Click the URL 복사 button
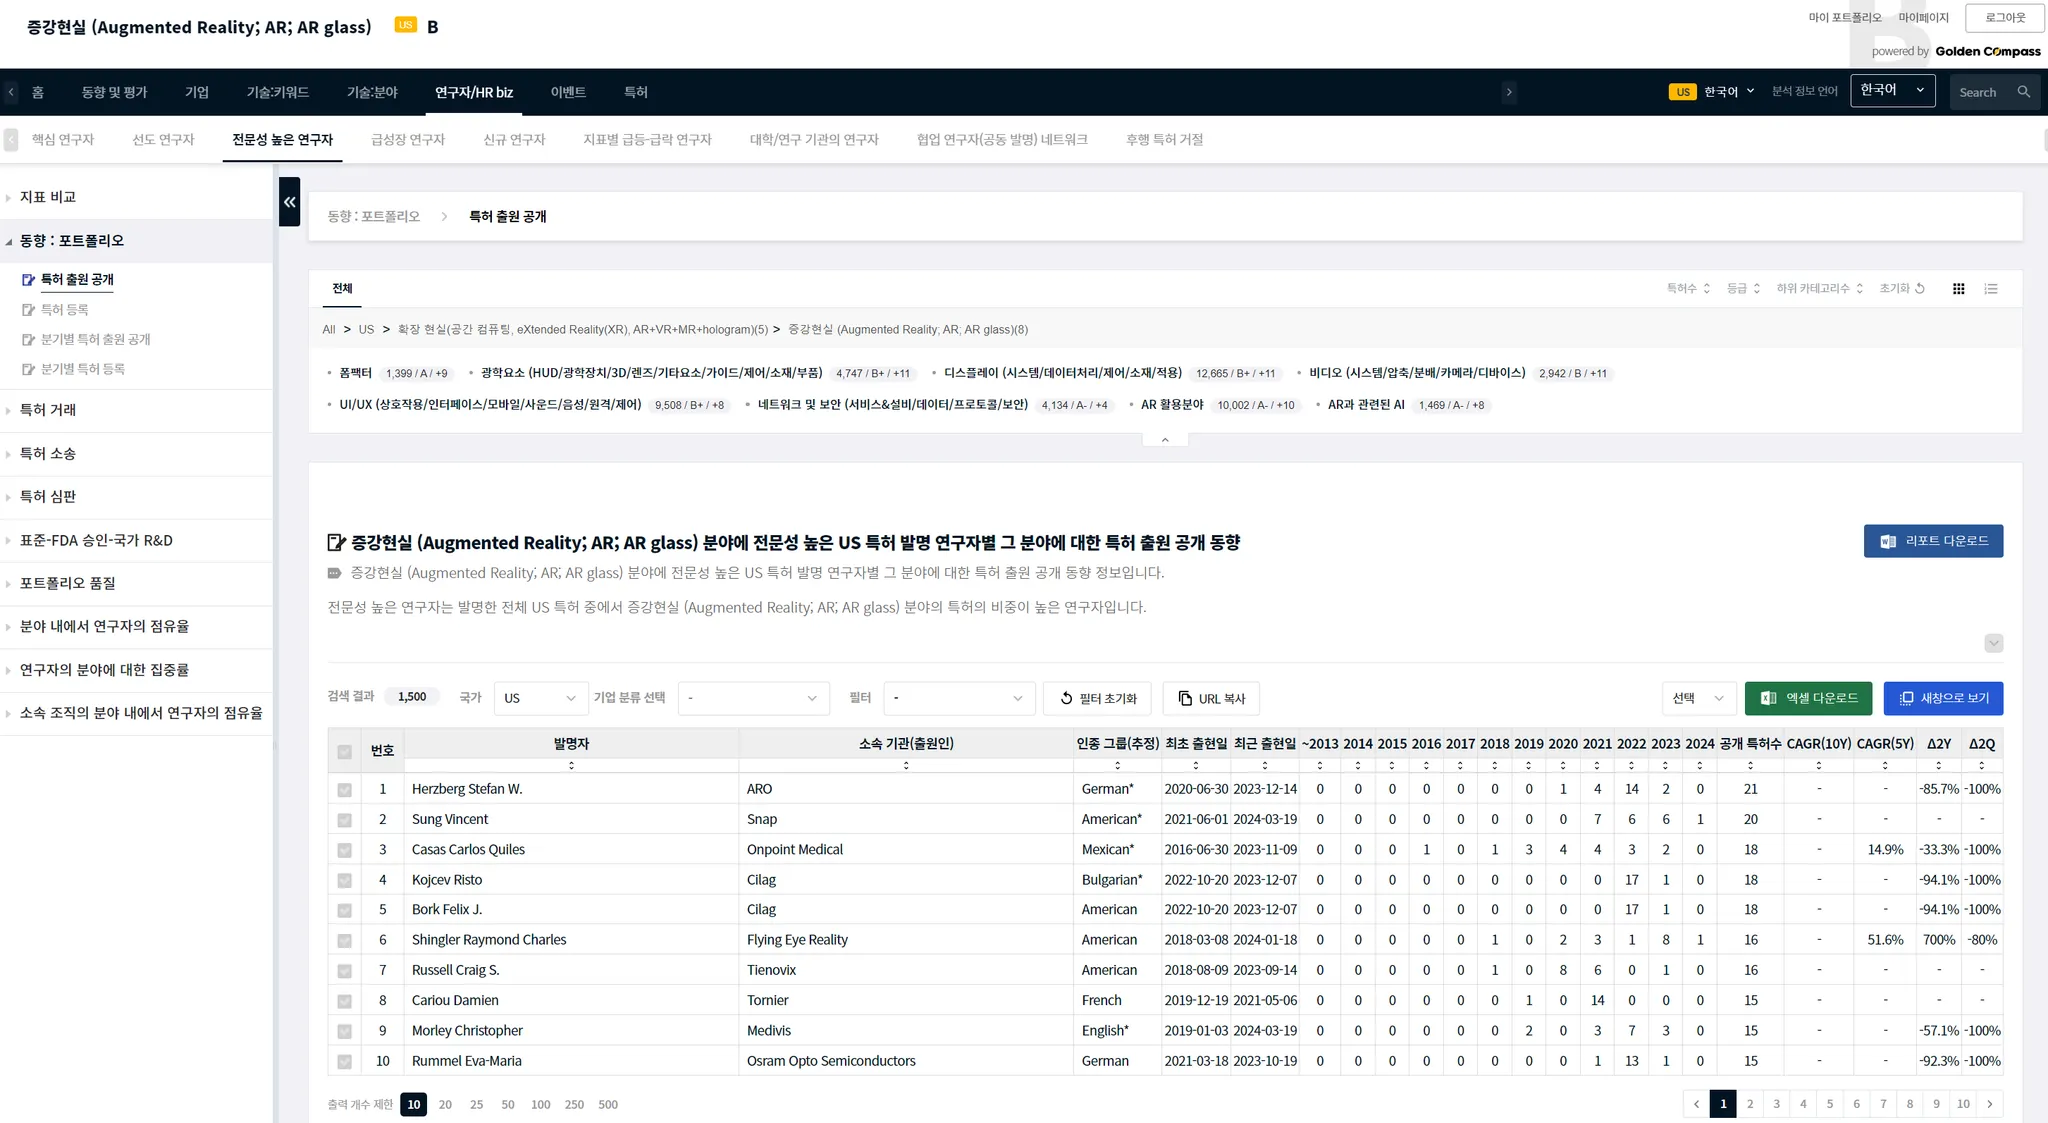Image resolution: width=2048 pixels, height=1123 pixels. pos(1210,698)
